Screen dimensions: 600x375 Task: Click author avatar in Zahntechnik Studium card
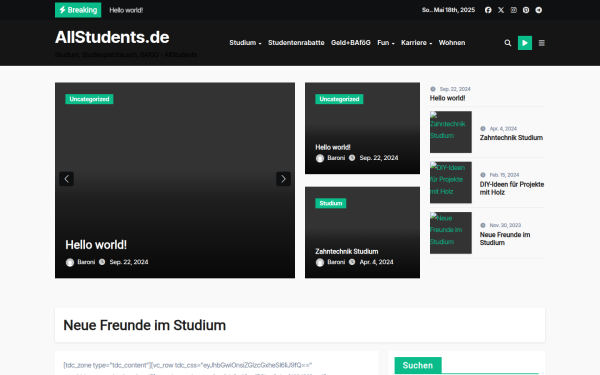click(x=320, y=262)
